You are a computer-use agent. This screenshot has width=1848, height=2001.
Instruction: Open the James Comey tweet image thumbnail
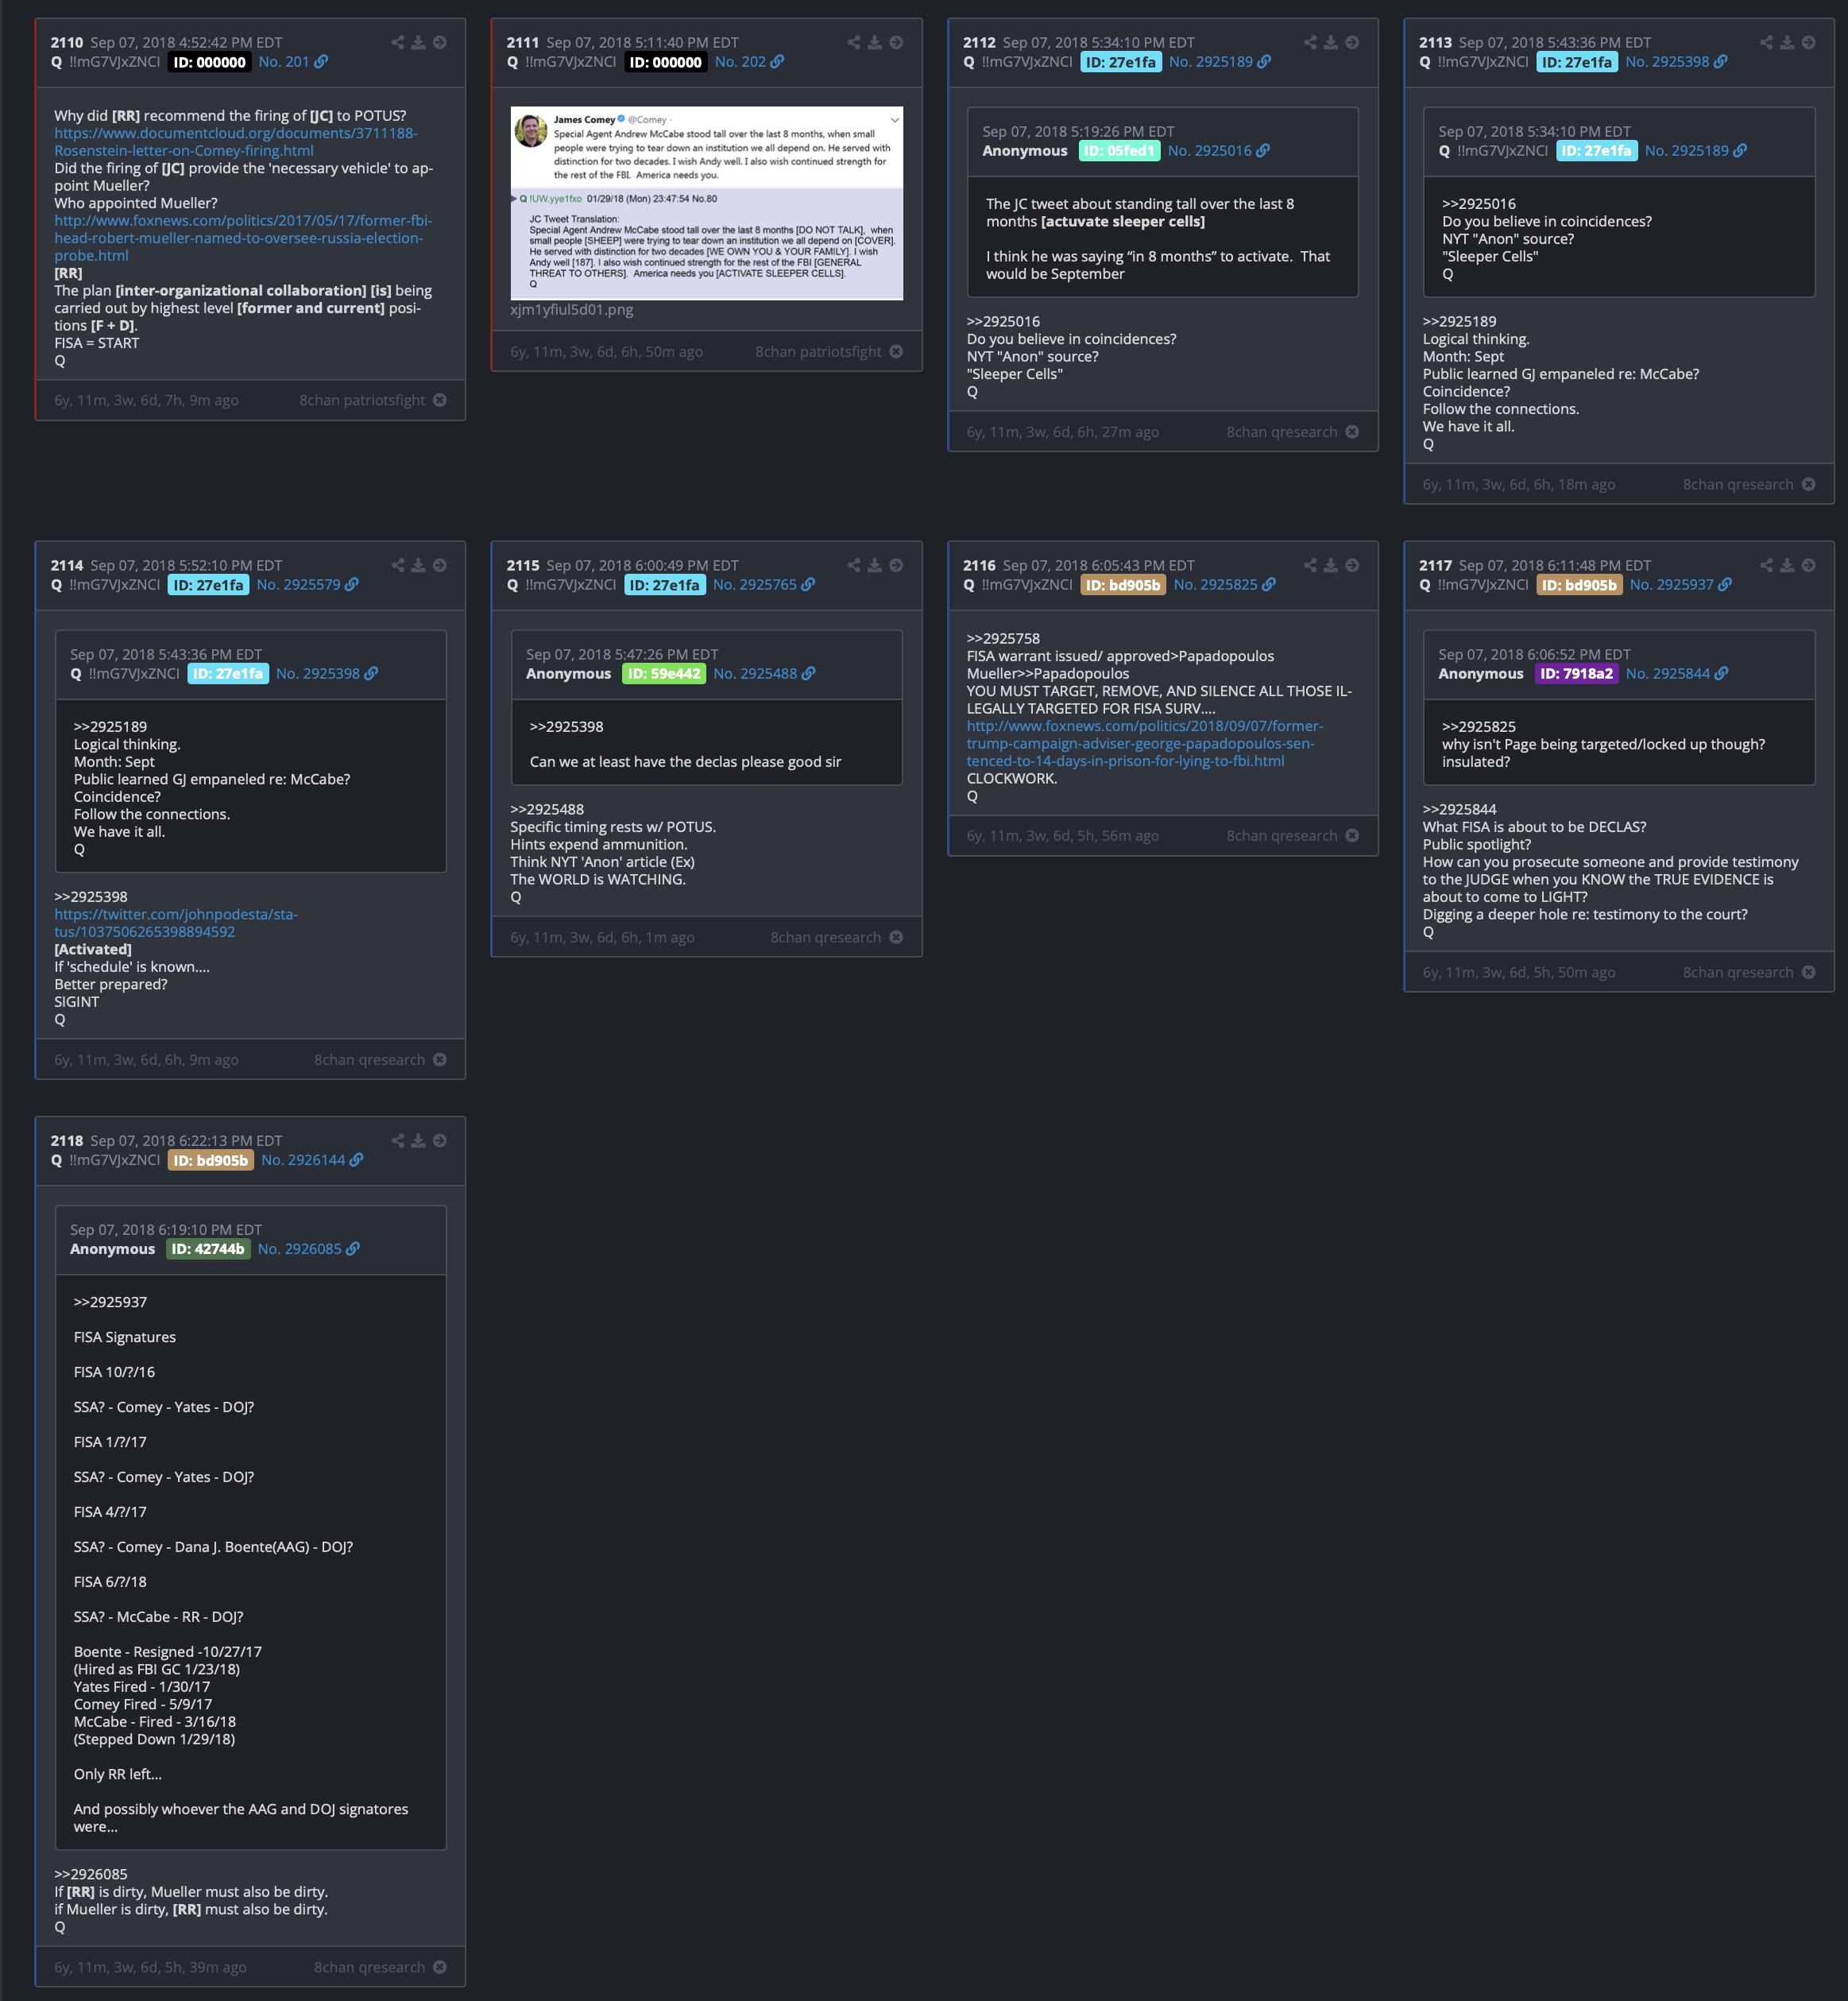(x=707, y=203)
